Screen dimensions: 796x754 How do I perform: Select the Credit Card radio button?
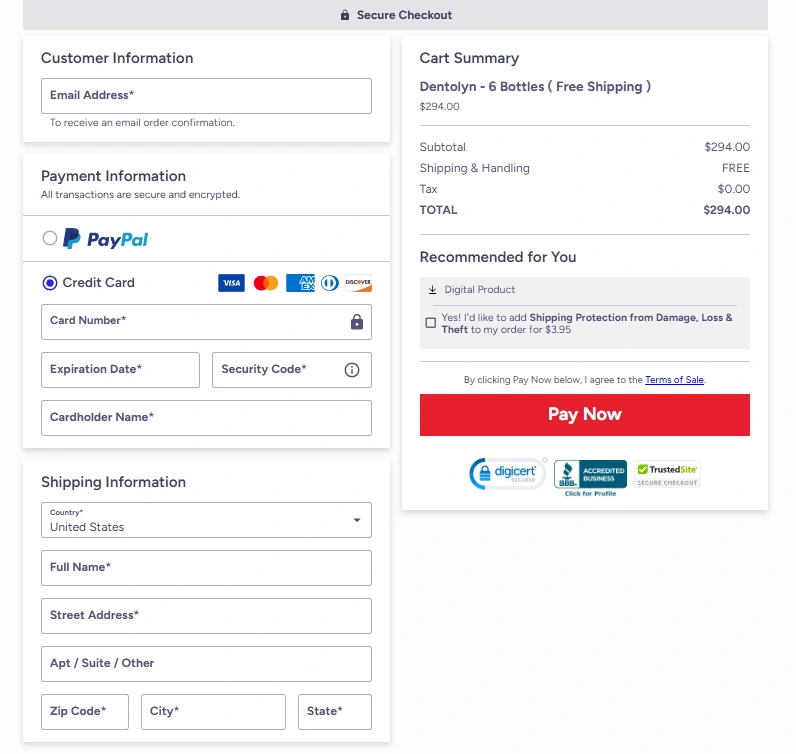(x=50, y=283)
